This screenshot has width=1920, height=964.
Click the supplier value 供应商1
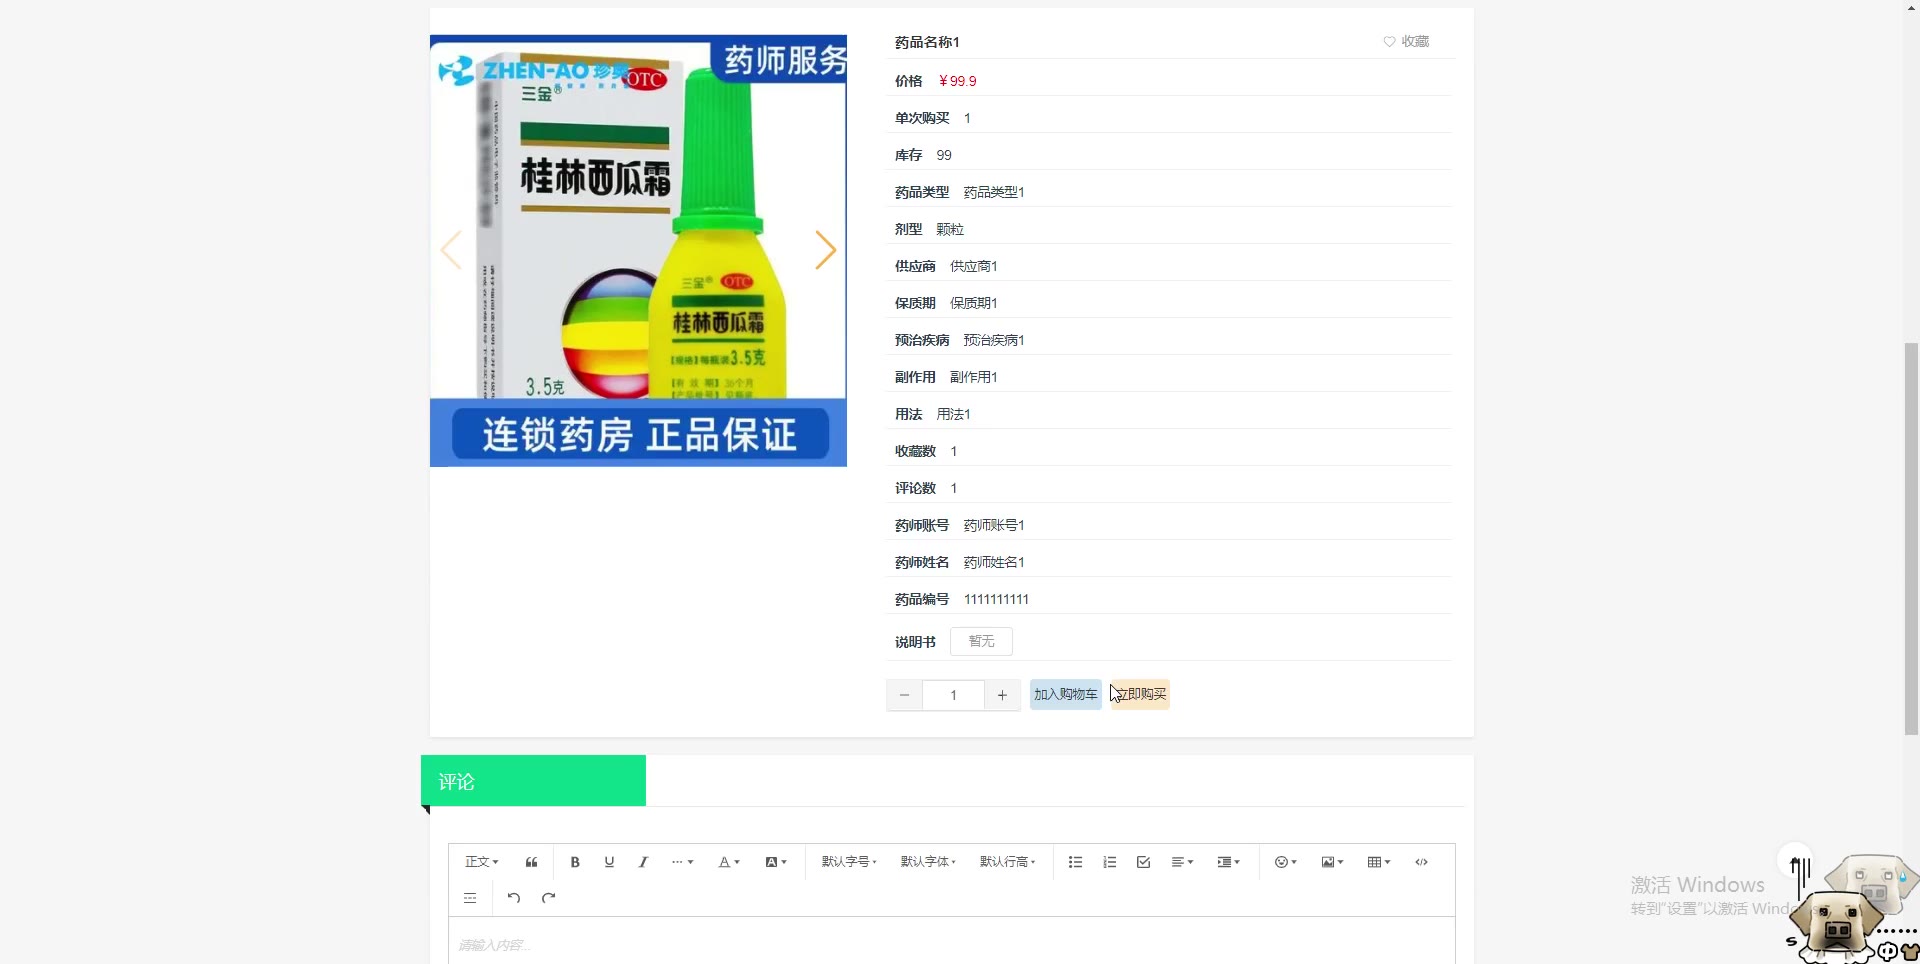(974, 266)
